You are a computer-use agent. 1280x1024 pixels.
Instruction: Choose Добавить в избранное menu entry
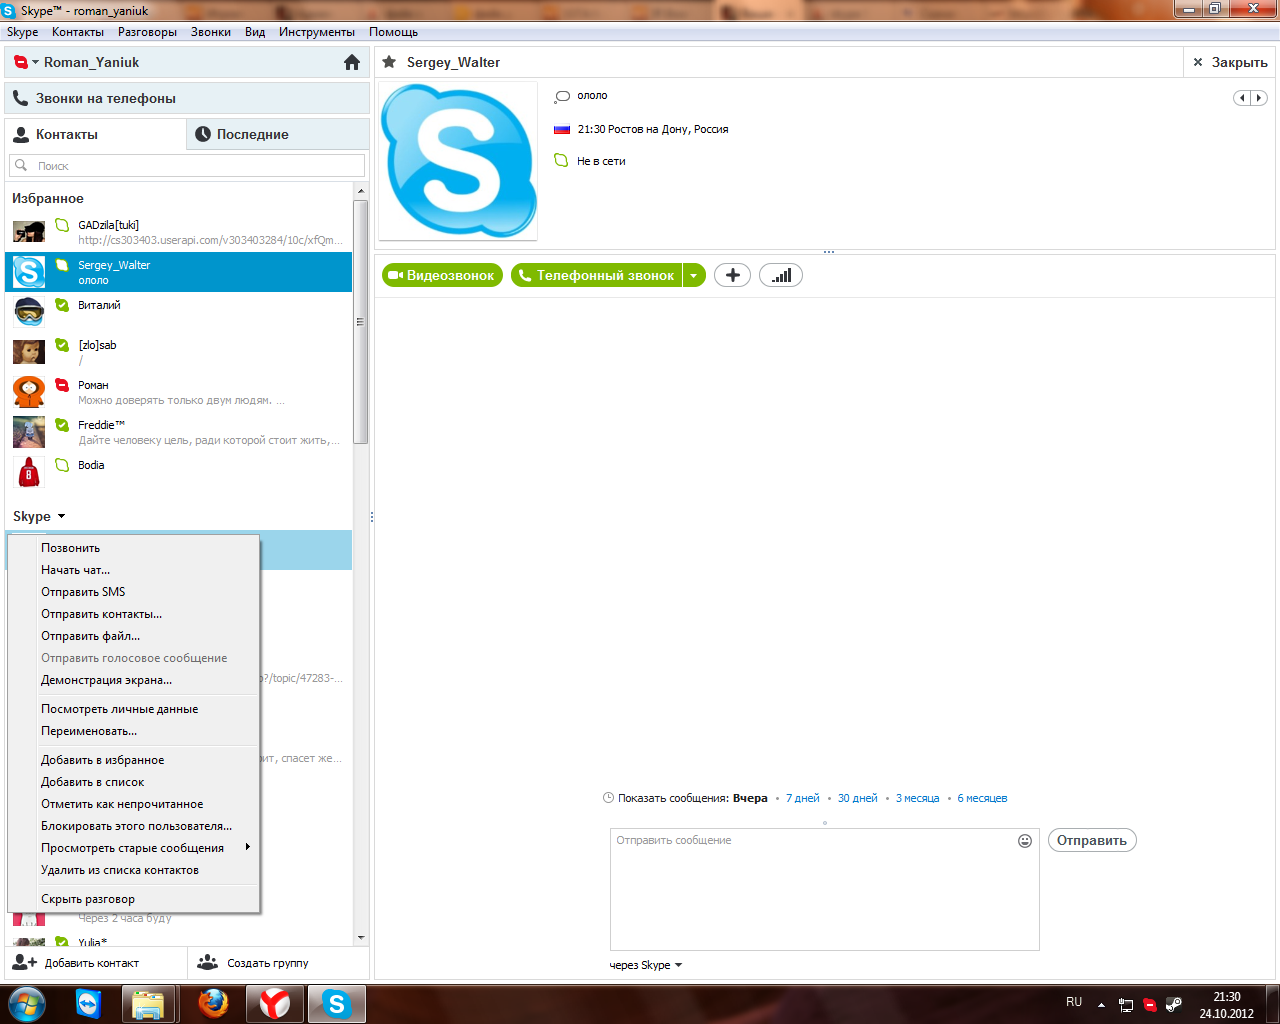(134, 760)
